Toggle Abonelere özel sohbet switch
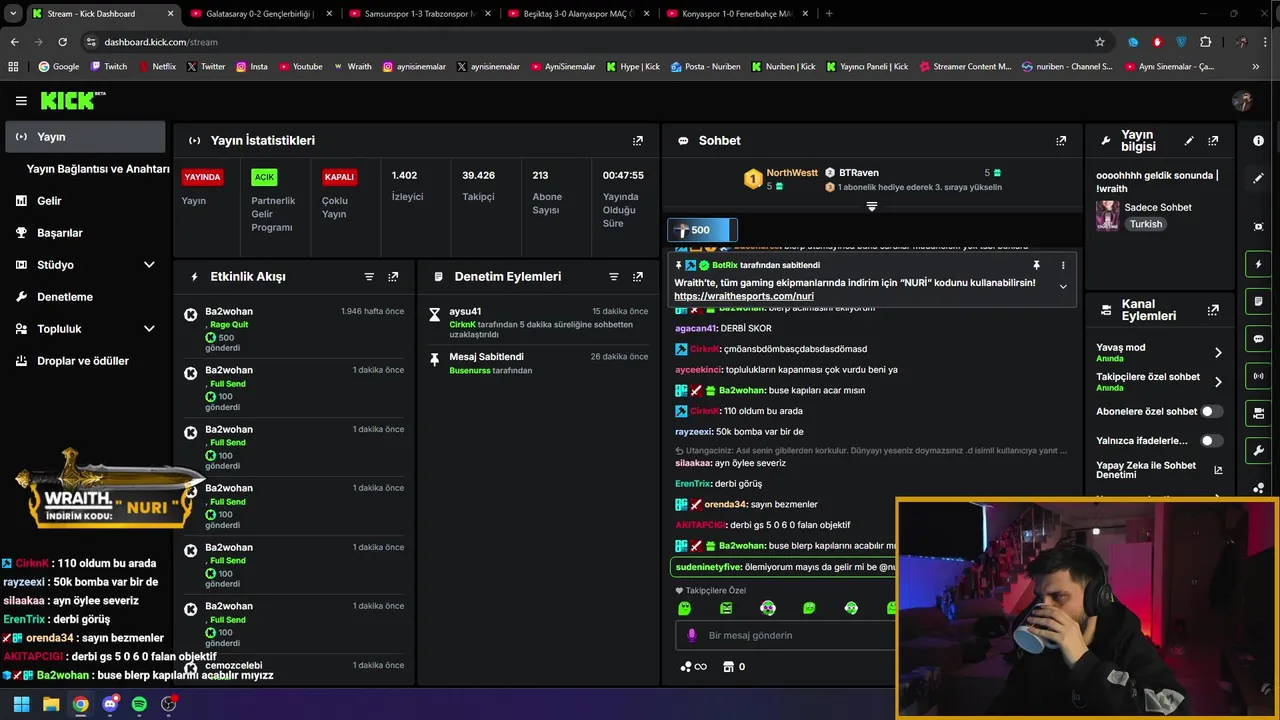The width and height of the screenshot is (1280, 720). [x=1211, y=411]
